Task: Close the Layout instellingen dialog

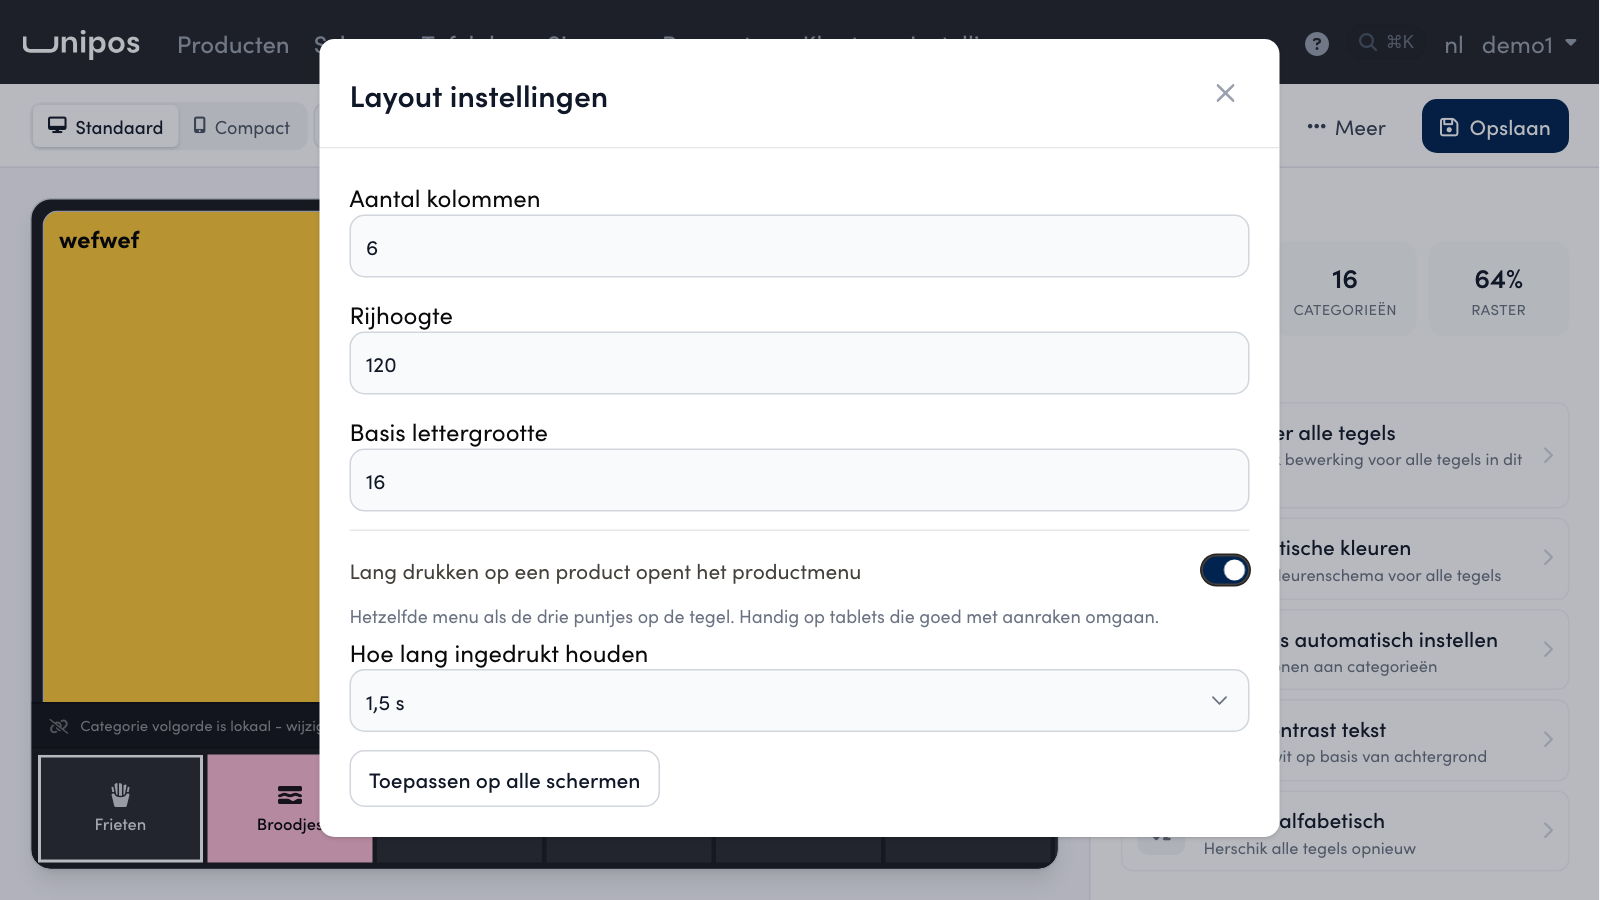Action: click(x=1225, y=93)
